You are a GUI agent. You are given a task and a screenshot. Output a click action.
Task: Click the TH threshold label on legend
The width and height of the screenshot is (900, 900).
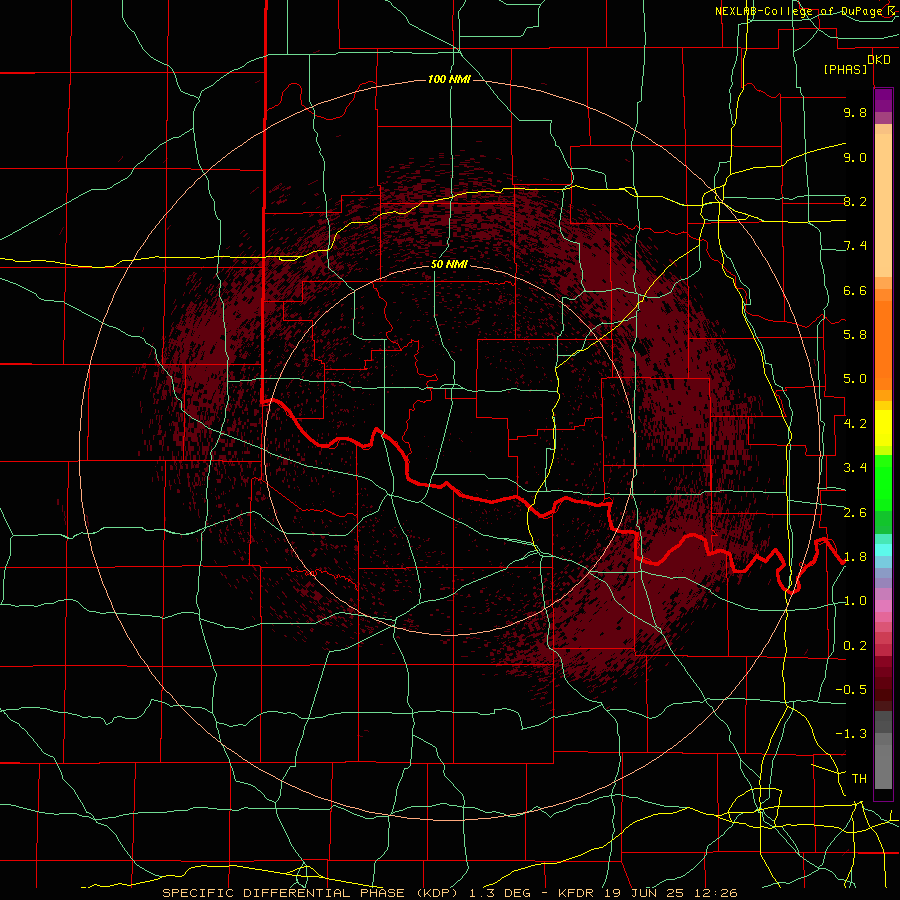click(859, 779)
